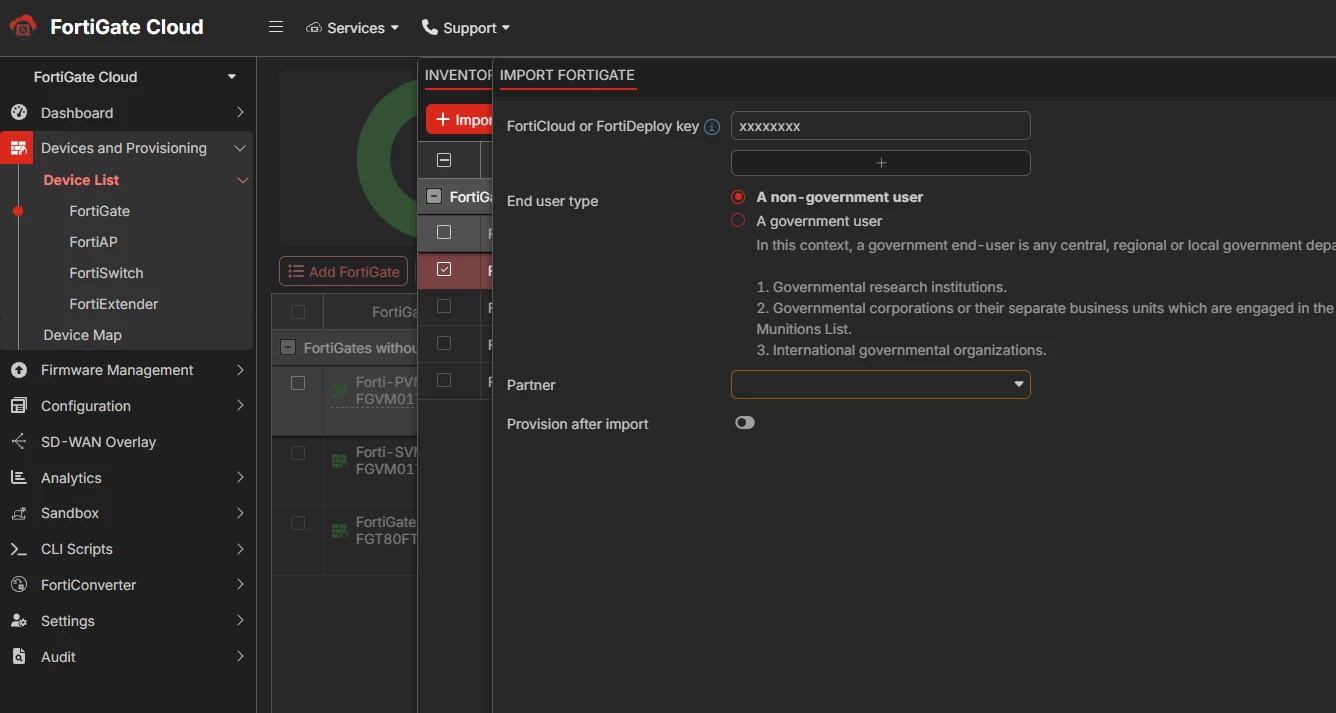This screenshot has width=1336, height=713.
Task: Click the FortiConverter icon
Action: point(18,585)
